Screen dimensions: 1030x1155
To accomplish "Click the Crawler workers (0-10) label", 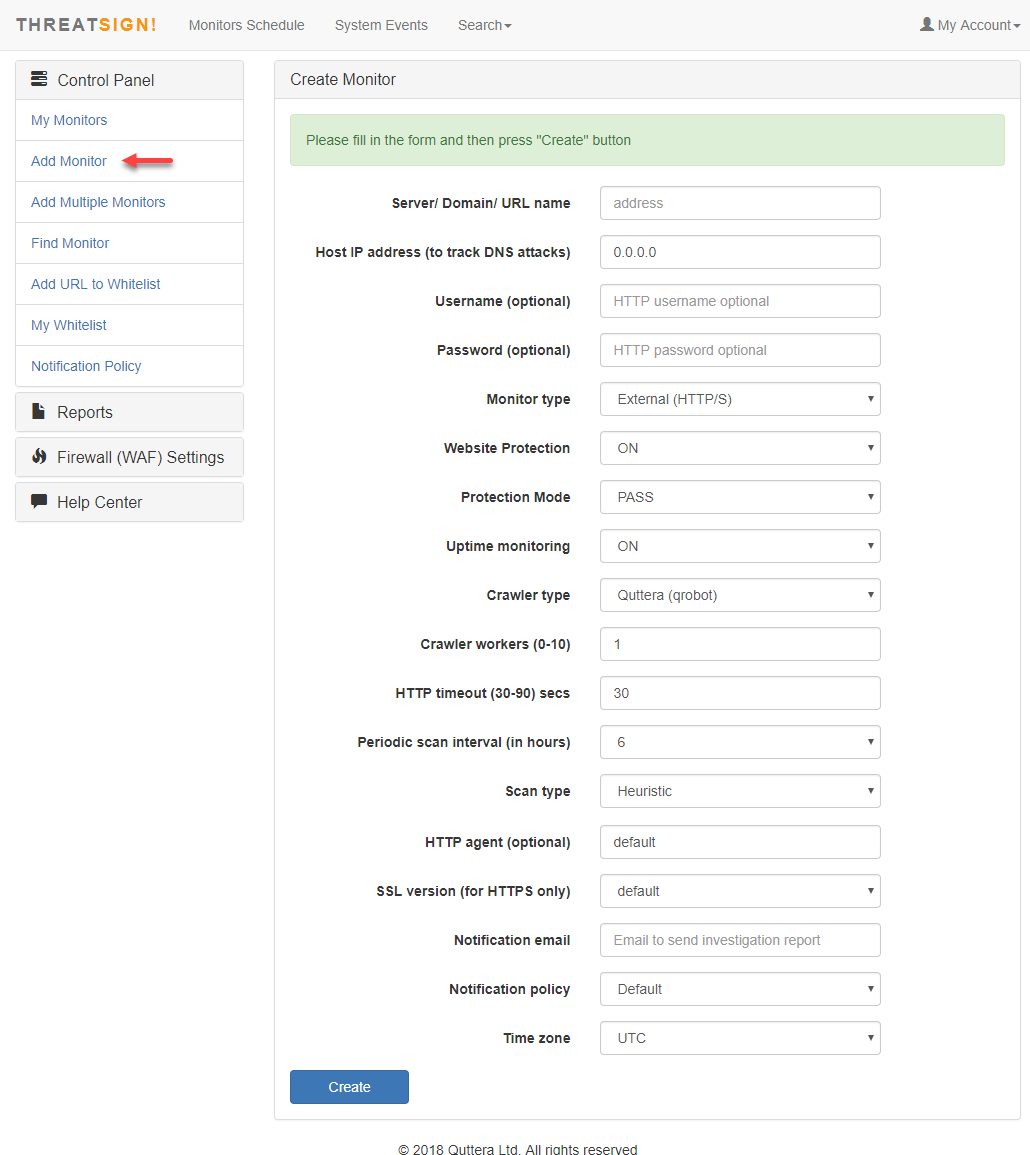I will [x=495, y=645].
